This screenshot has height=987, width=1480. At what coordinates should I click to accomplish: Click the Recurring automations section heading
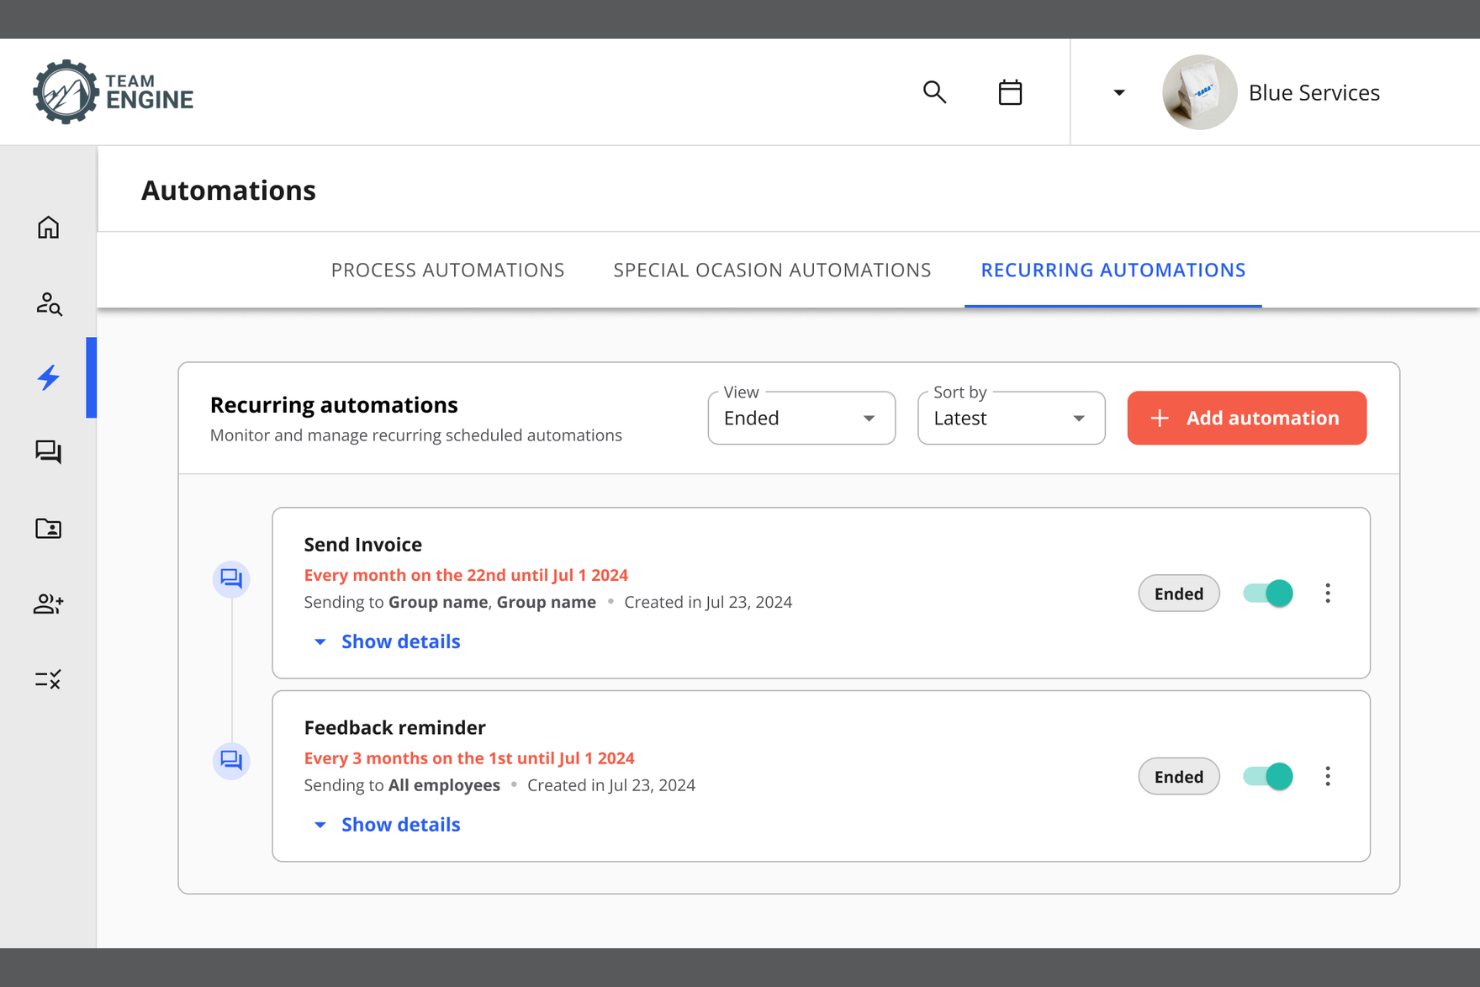tap(334, 405)
